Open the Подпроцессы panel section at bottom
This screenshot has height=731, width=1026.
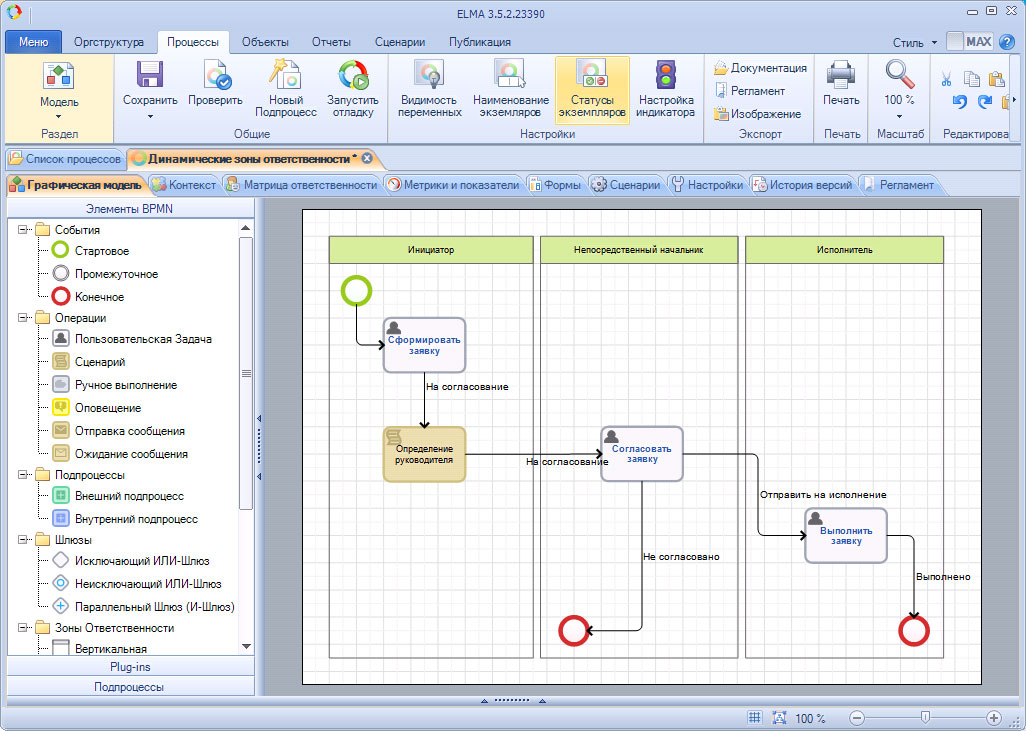click(130, 686)
